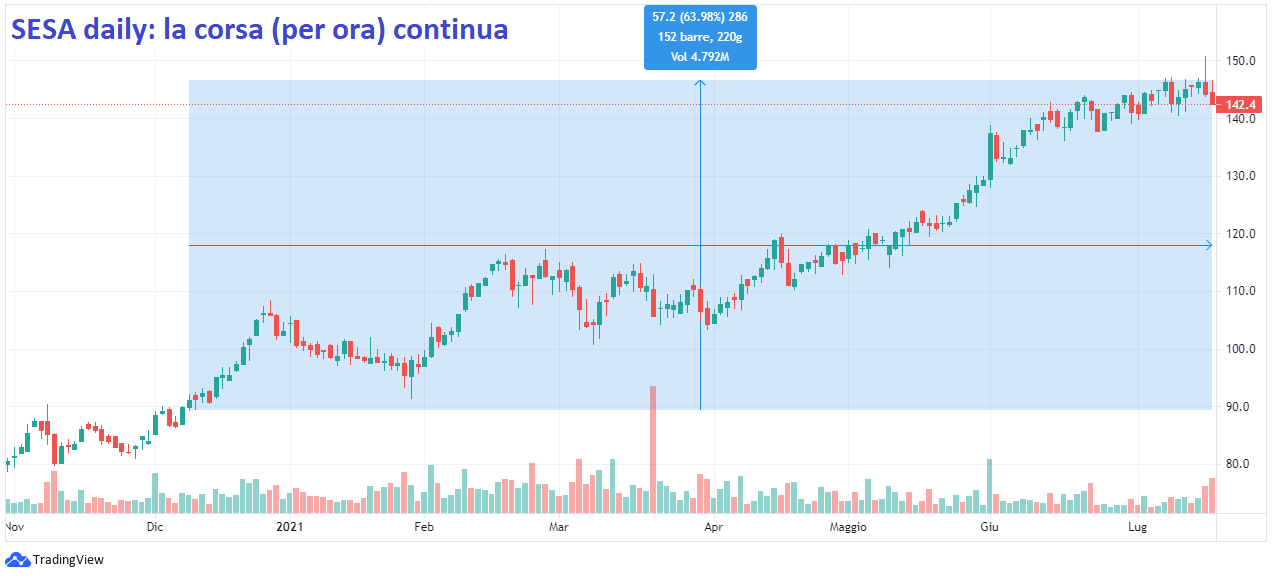
Task: Open the TradingView text link
Action: click(68, 560)
